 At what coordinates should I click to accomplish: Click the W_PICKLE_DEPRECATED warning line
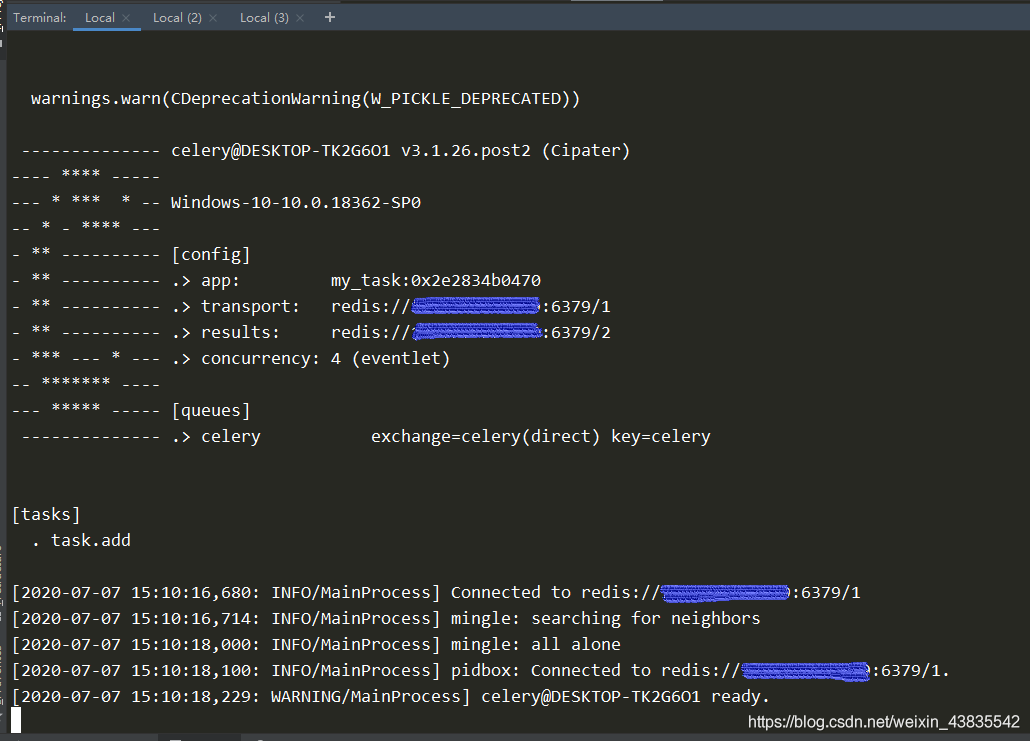(305, 99)
